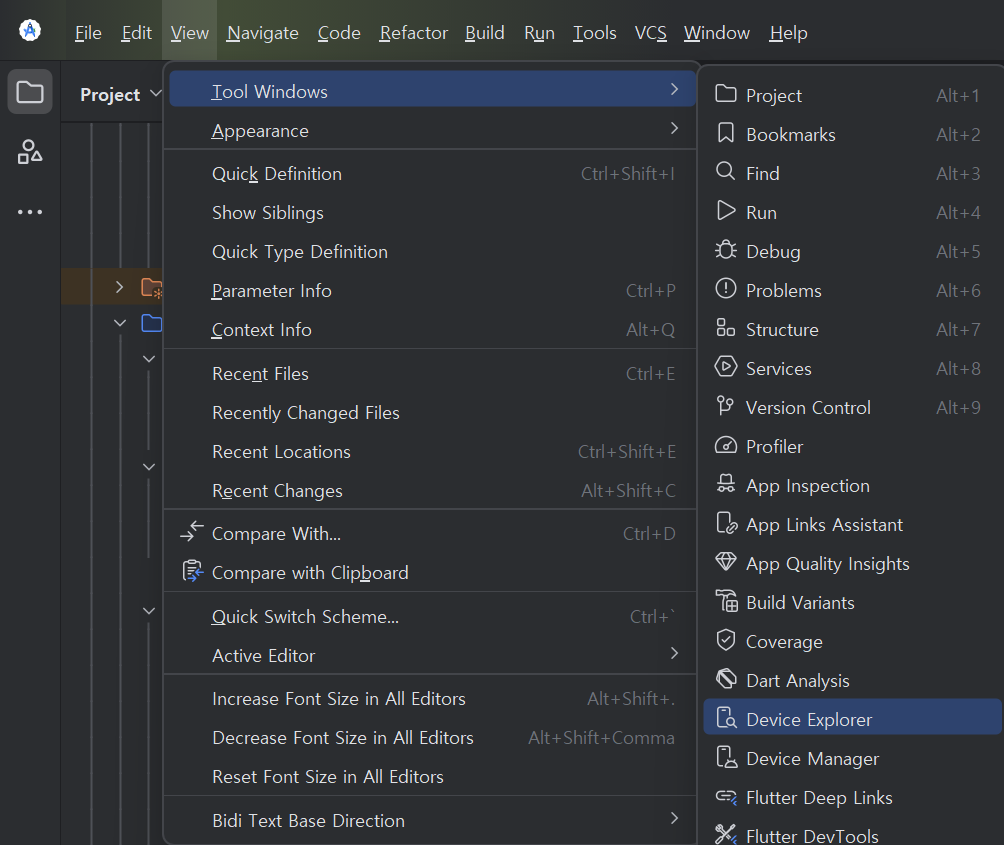Open the Build menu
The image size is (1004, 845).
pyautogui.click(x=485, y=33)
